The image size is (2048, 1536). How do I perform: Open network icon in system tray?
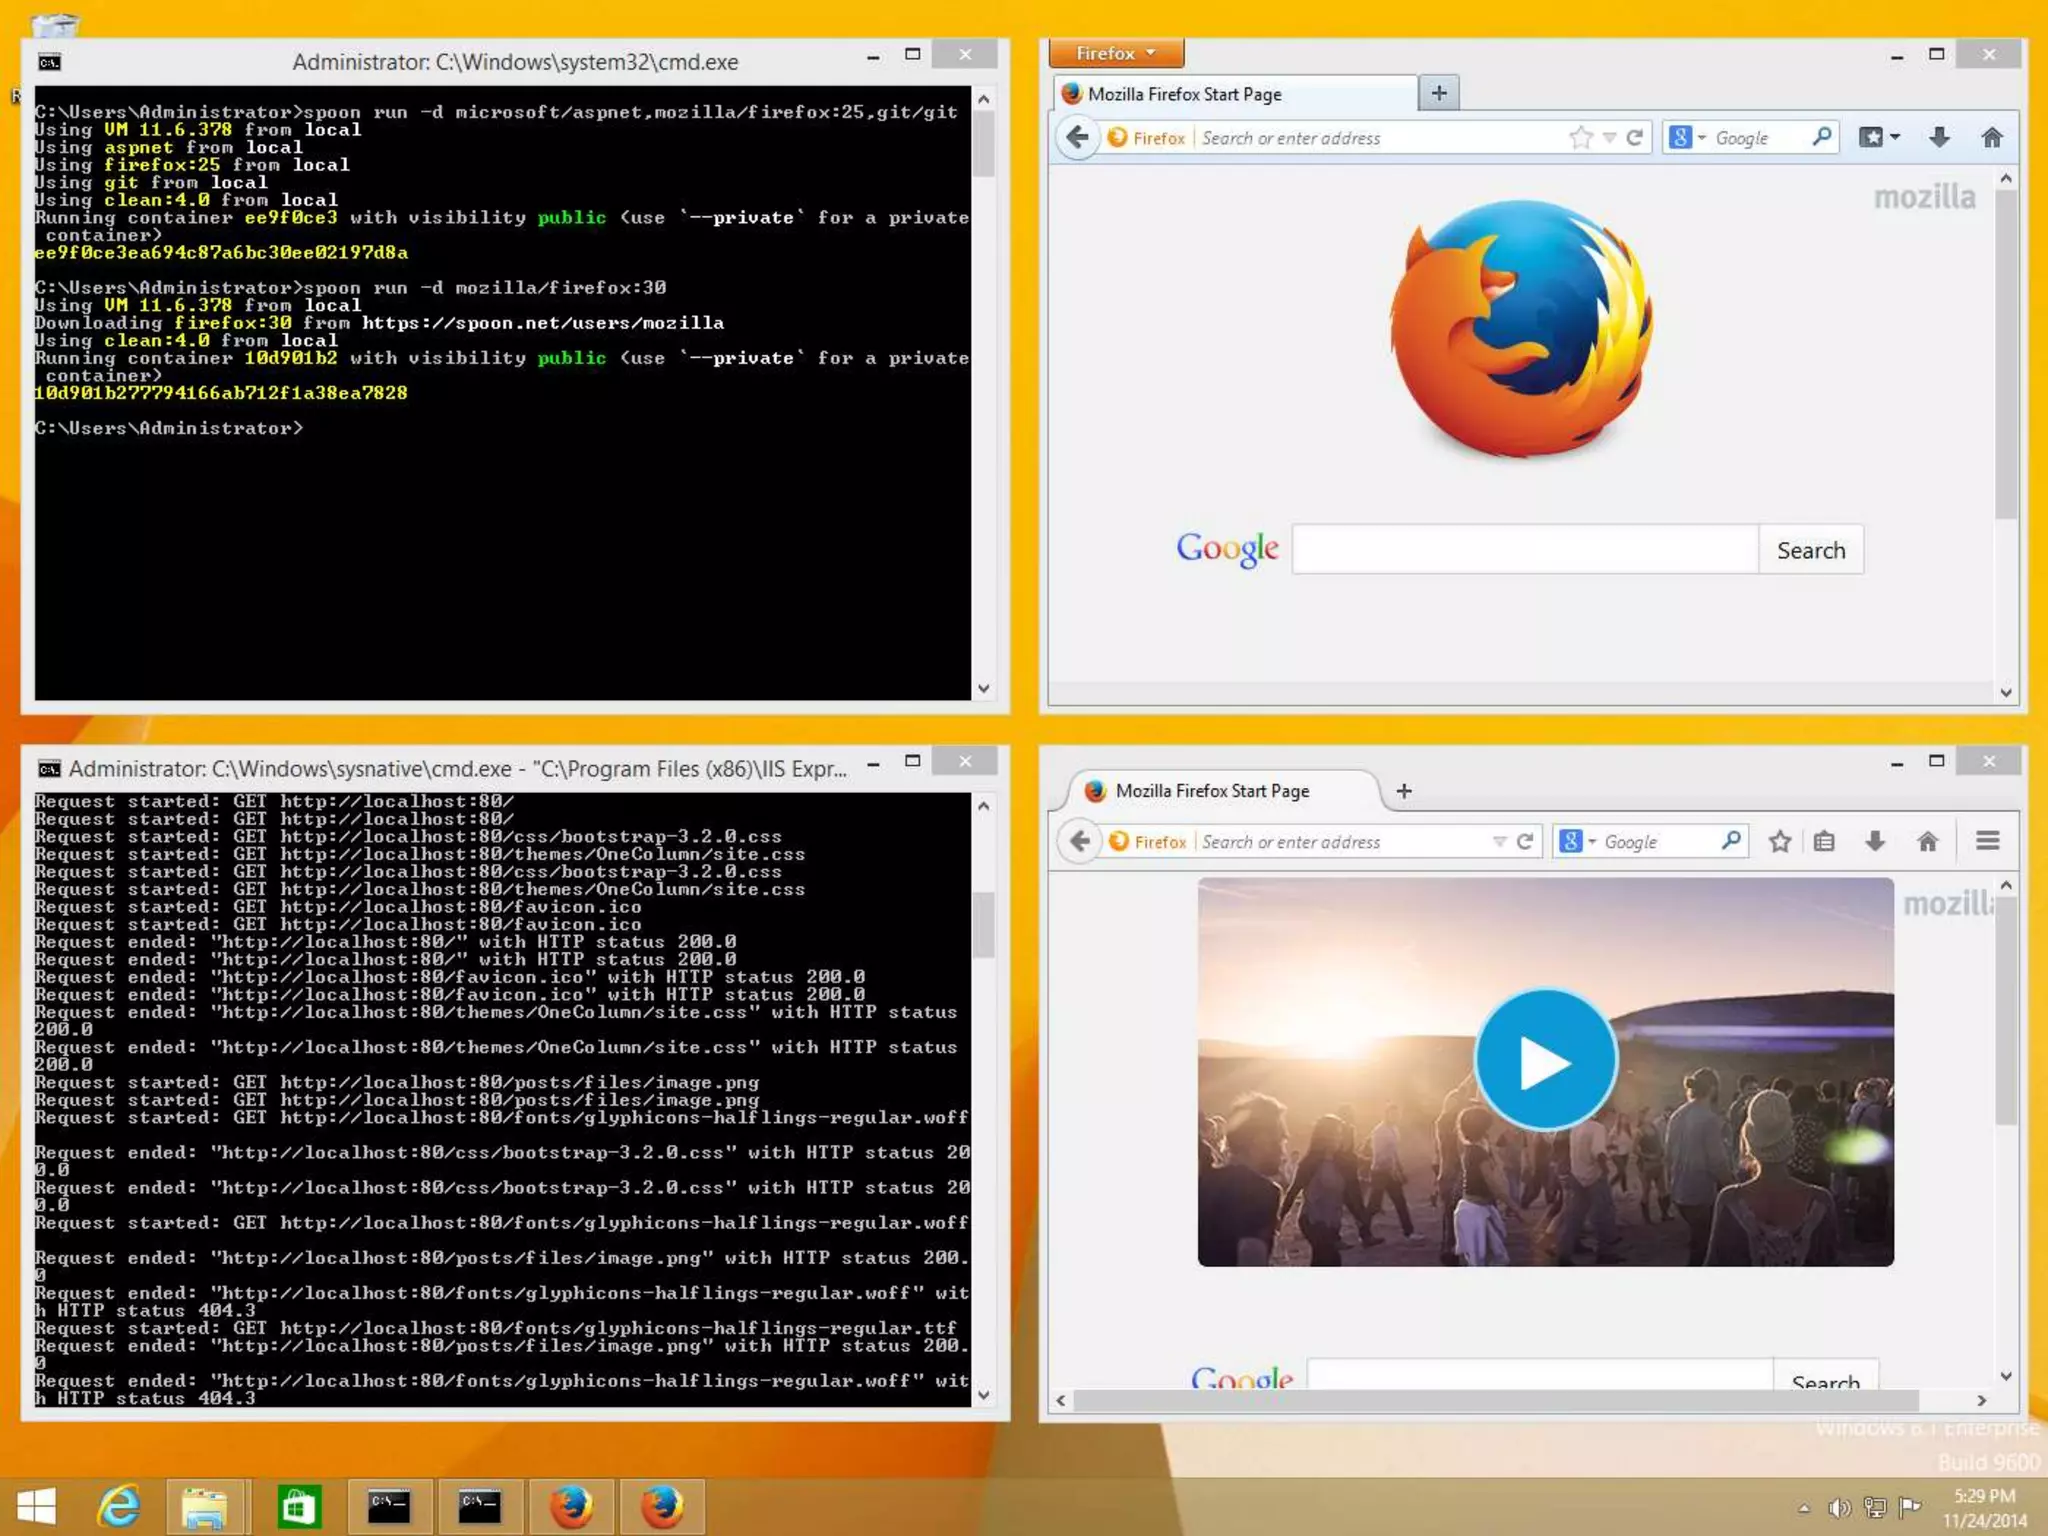pos(1875,1508)
